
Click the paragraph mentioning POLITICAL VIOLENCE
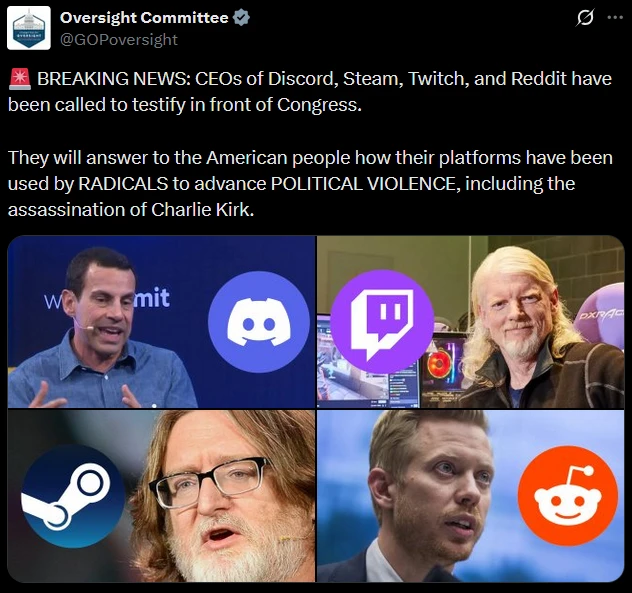310,183
